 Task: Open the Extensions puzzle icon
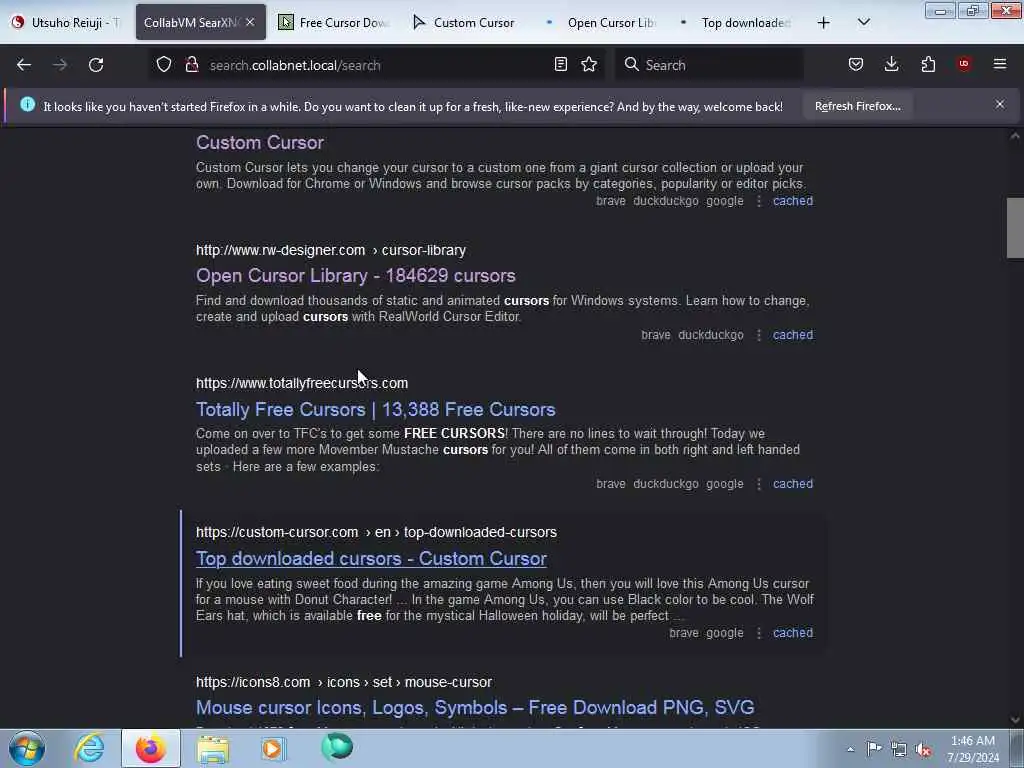(x=928, y=65)
